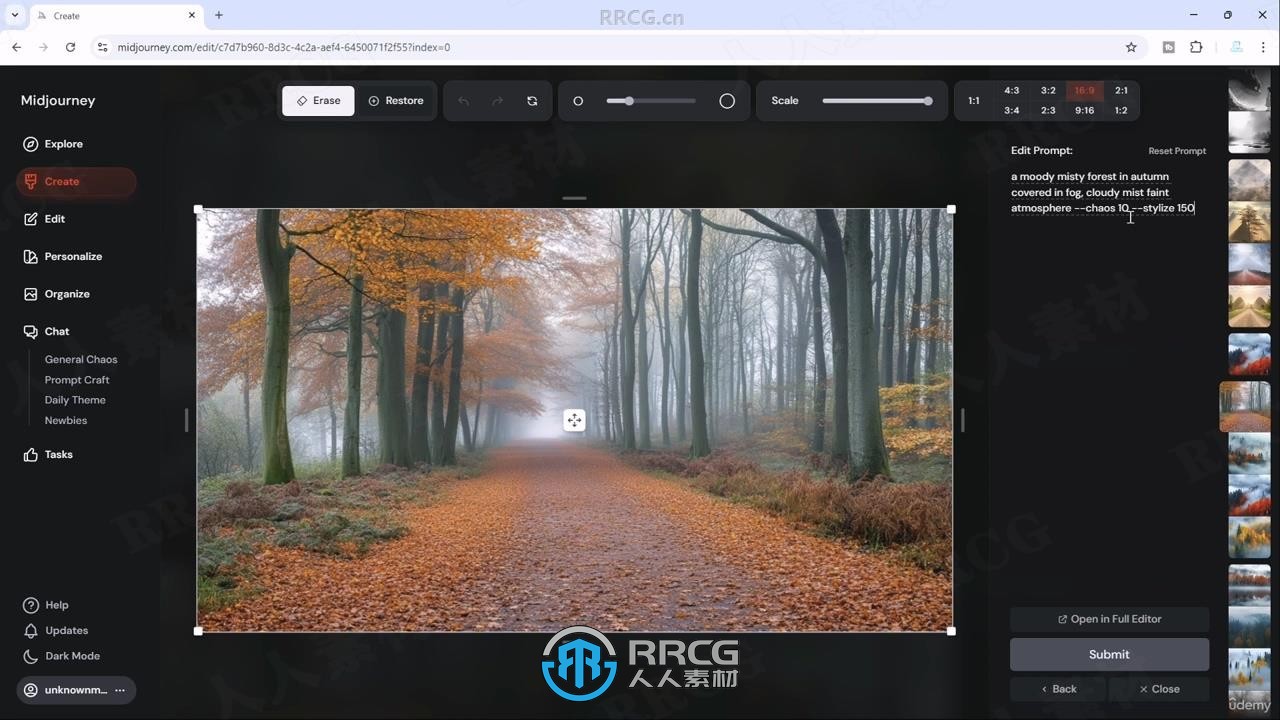Click the reset refresh icon in toolbar
The width and height of the screenshot is (1280, 720).
coord(532,101)
